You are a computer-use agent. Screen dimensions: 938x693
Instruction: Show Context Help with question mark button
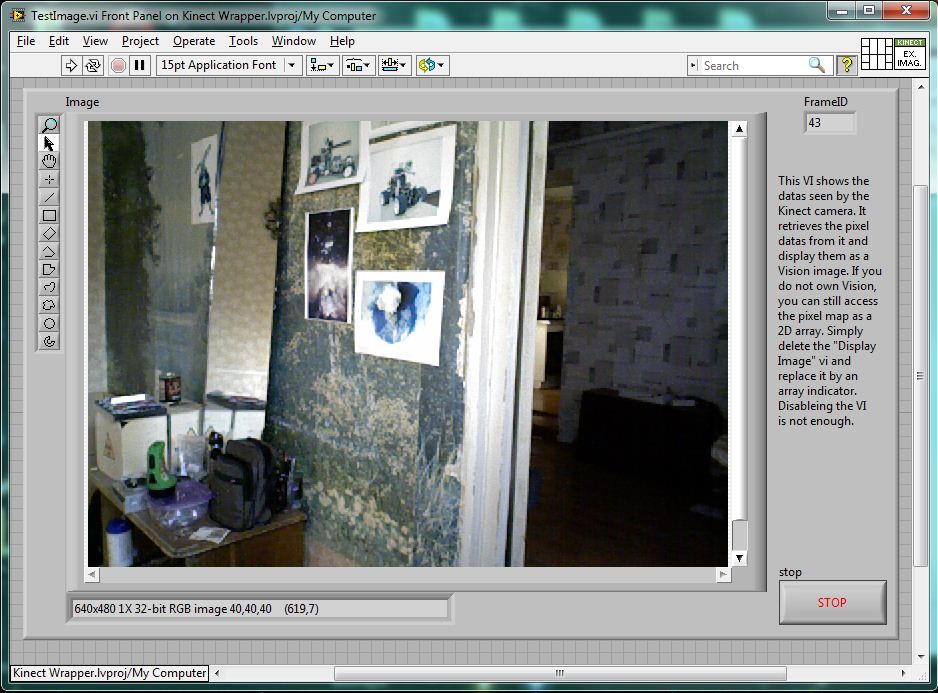pyautogui.click(x=847, y=65)
